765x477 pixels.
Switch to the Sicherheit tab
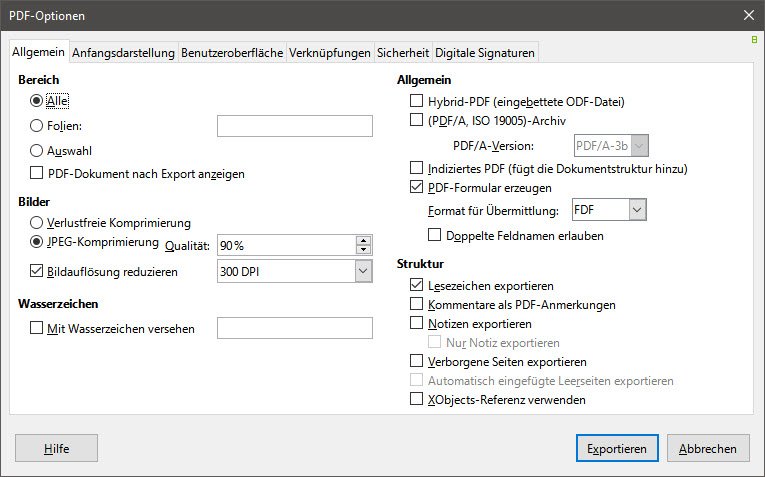(403, 53)
